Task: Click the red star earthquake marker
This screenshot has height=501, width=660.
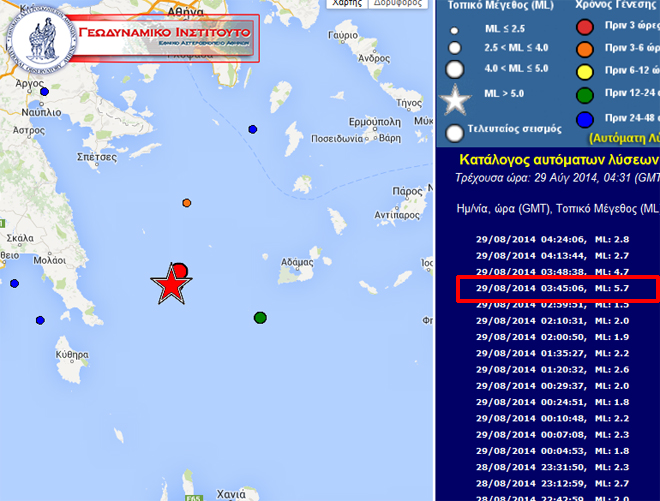Action: (x=171, y=284)
